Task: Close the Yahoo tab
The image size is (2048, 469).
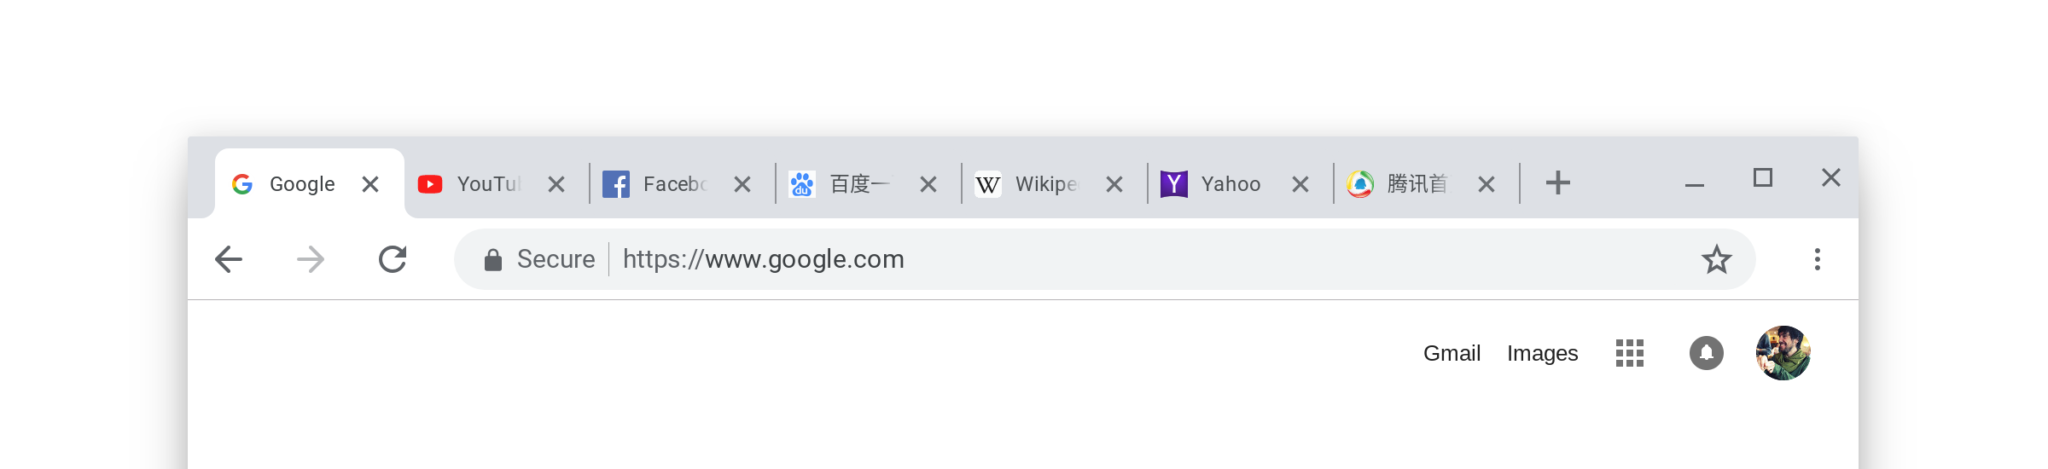Action: pos(1300,184)
